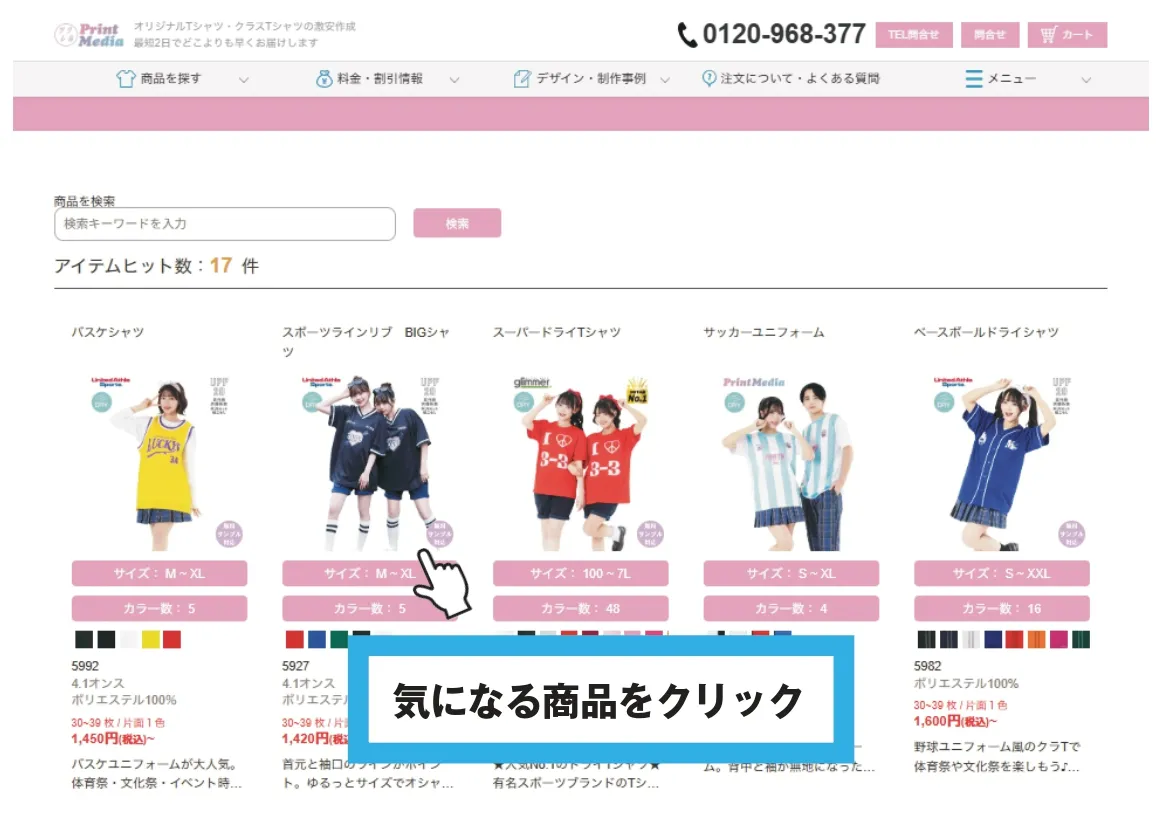Select the yellow swatch under バスケシャツ
Screen dimensions: 1161x834
pyautogui.click(x=150, y=640)
